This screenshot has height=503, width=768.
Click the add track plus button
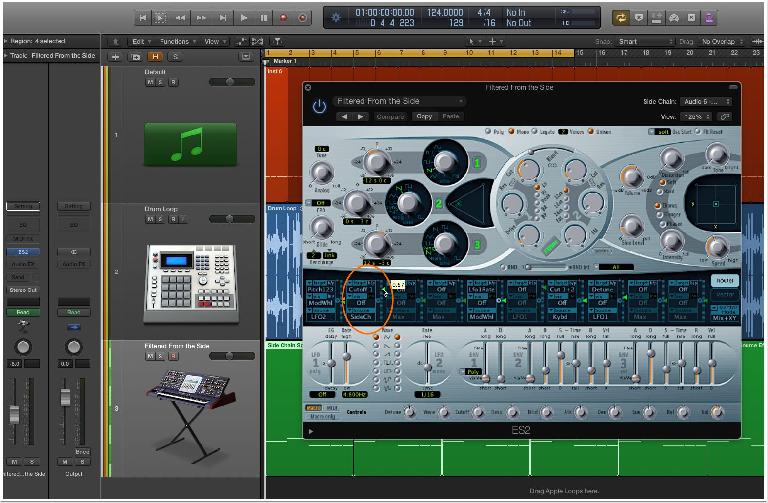tap(115, 57)
